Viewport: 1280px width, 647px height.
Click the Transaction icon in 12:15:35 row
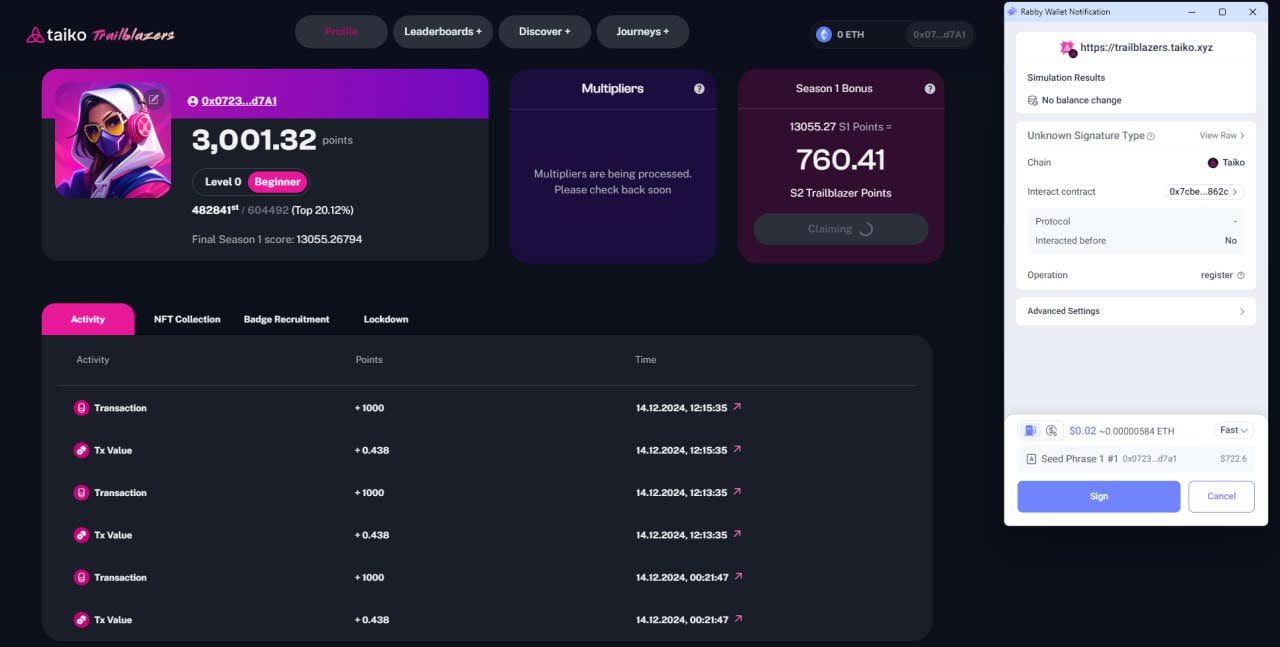[x=82, y=408]
